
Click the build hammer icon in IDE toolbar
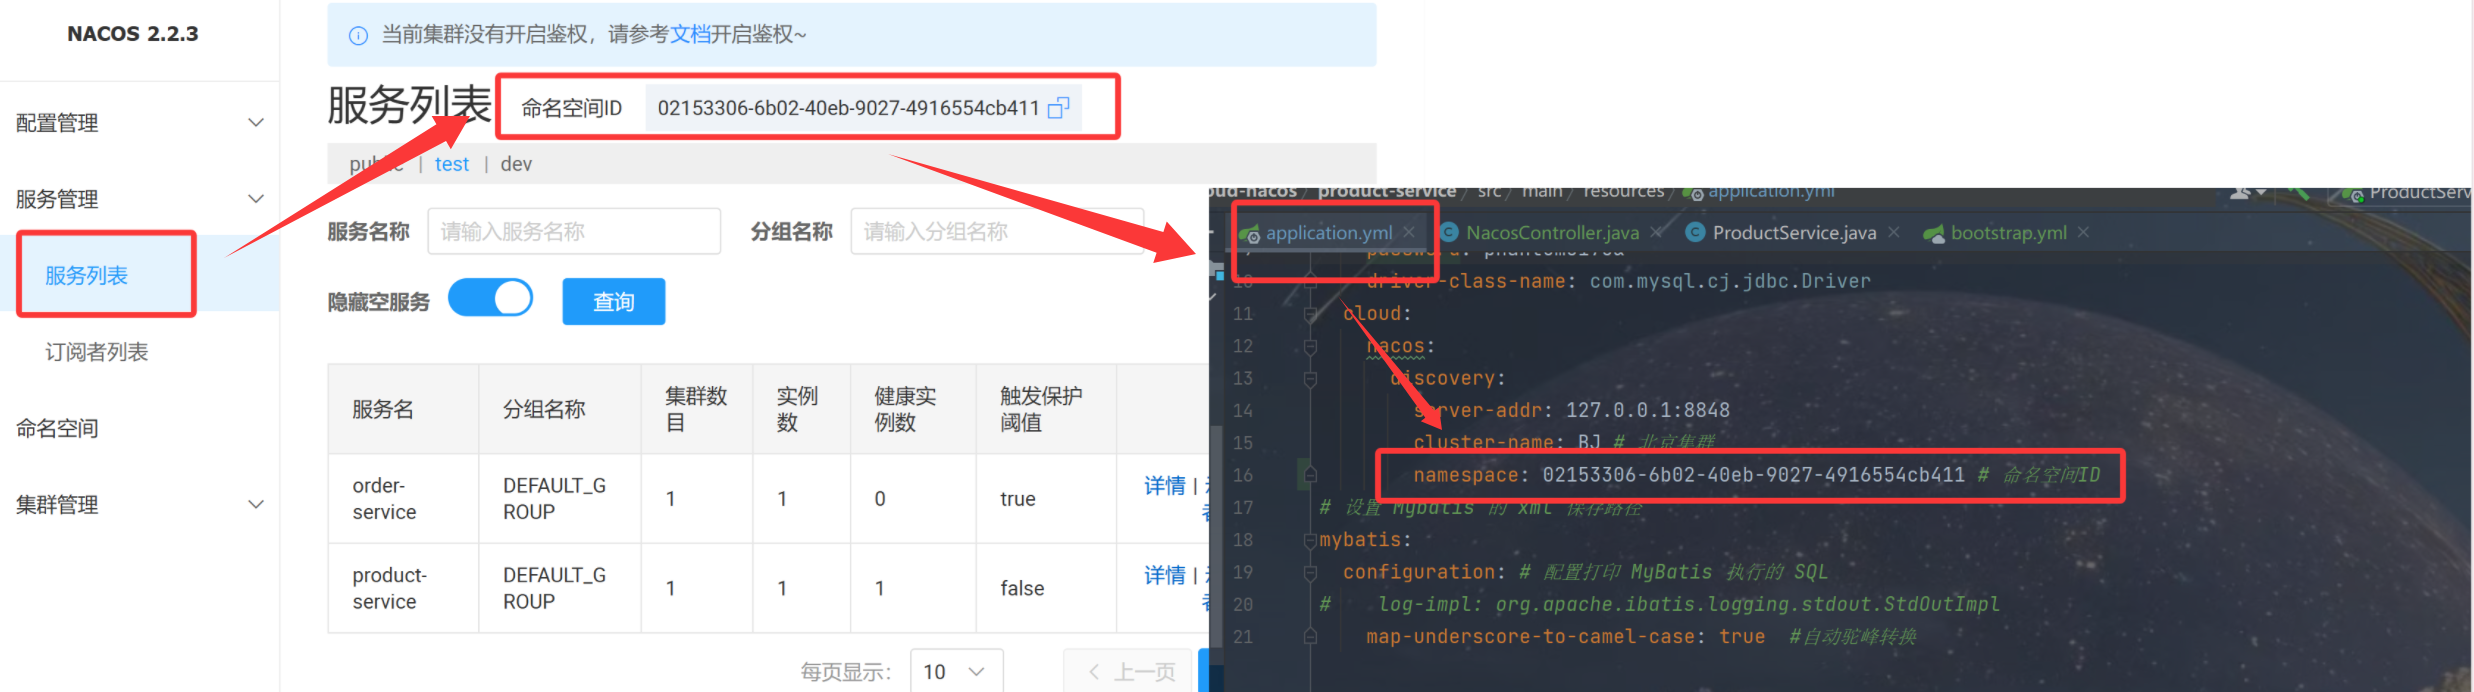(x=2300, y=192)
